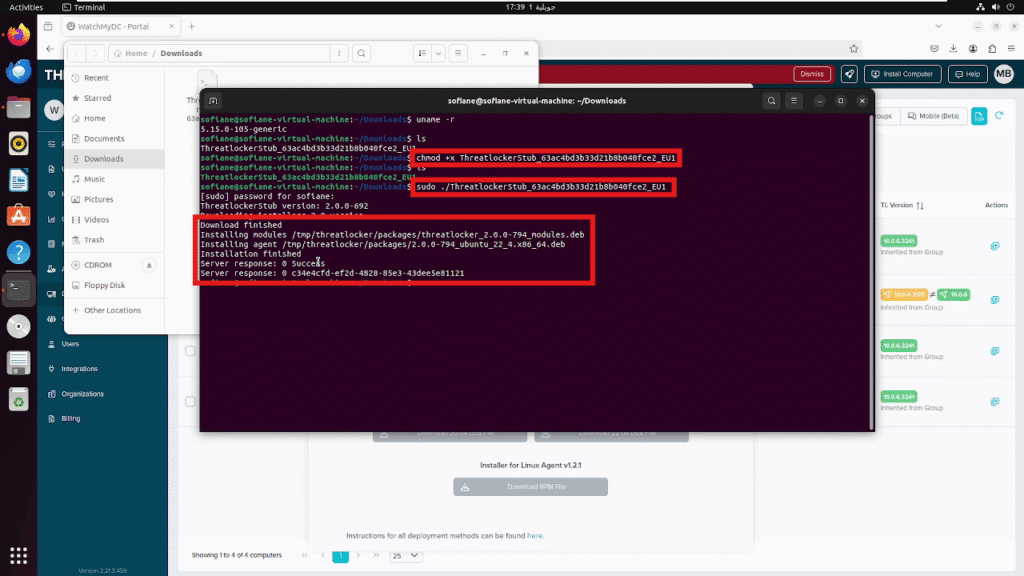This screenshot has width=1024, height=576.
Task: Bookmark page with Firefox star icon
Action: coord(854,48)
